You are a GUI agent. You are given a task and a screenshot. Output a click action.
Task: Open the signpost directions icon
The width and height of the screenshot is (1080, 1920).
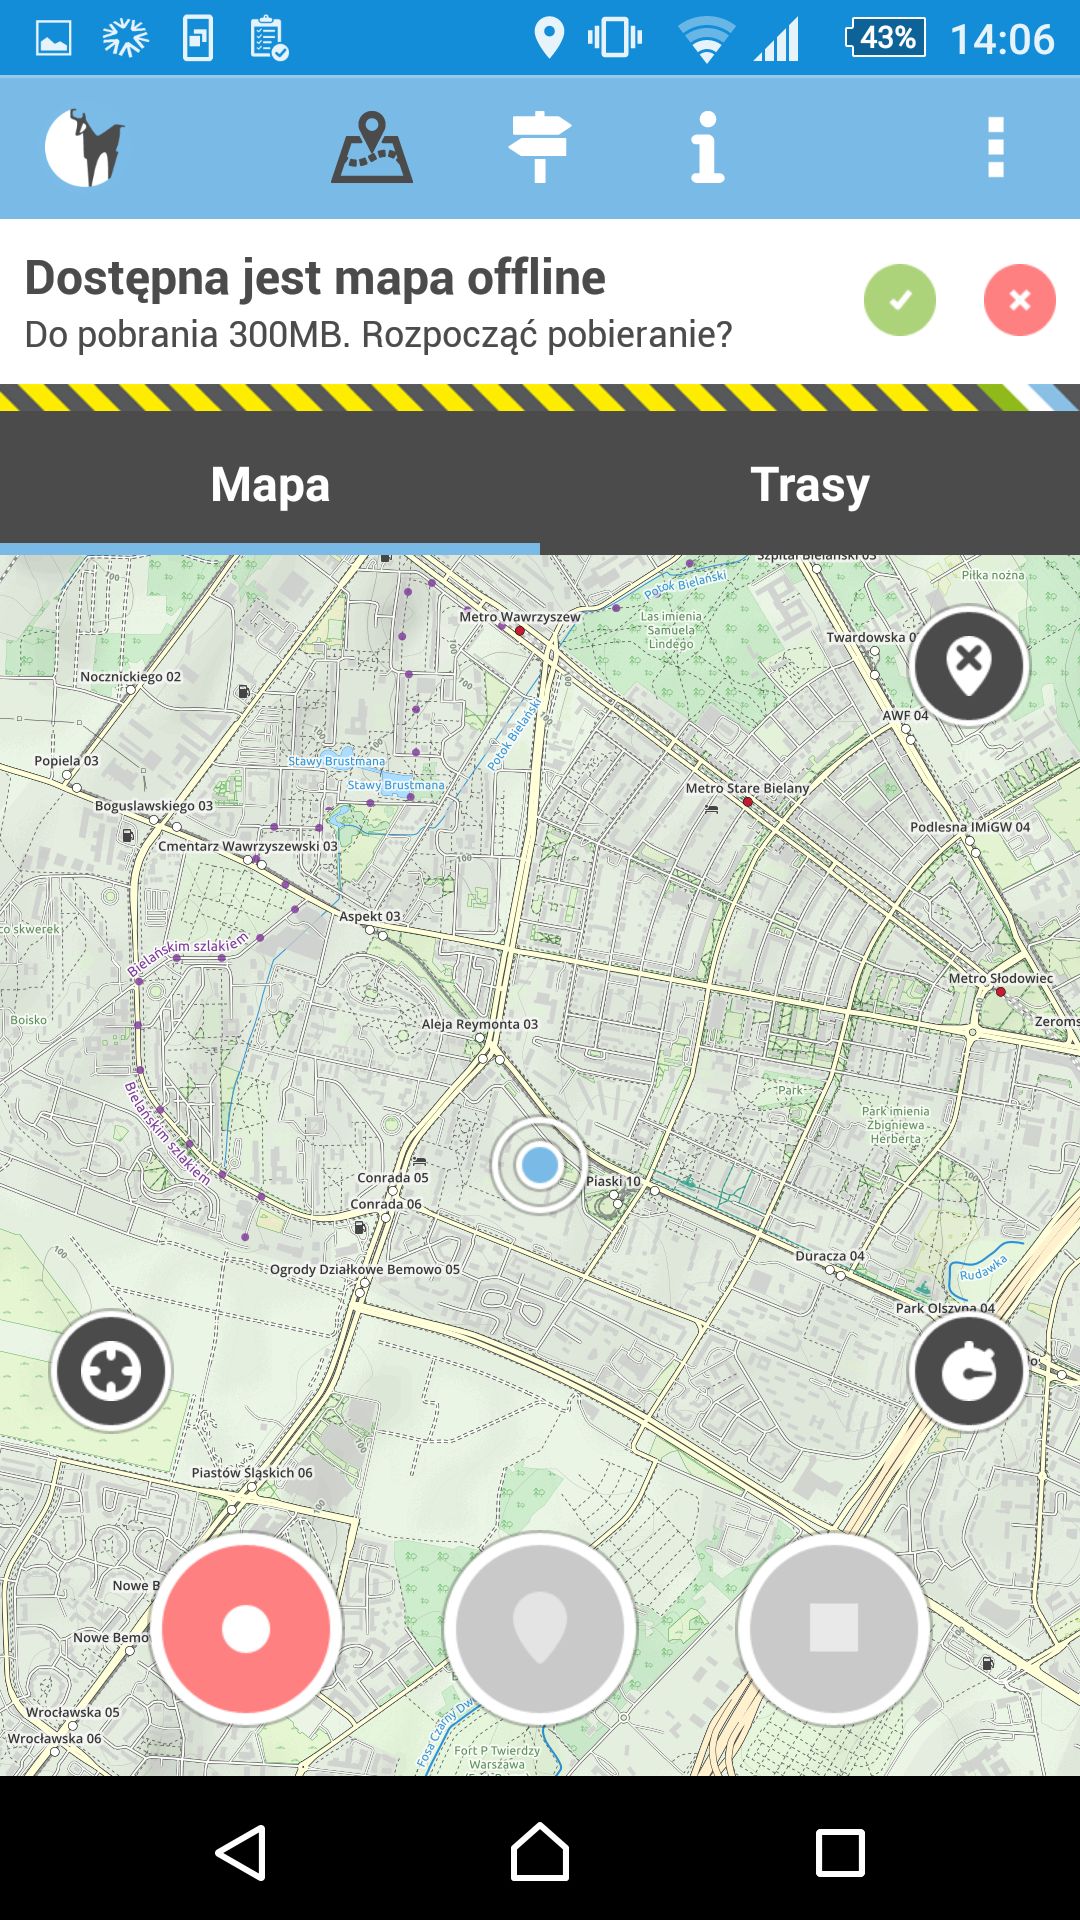tap(540, 147)
